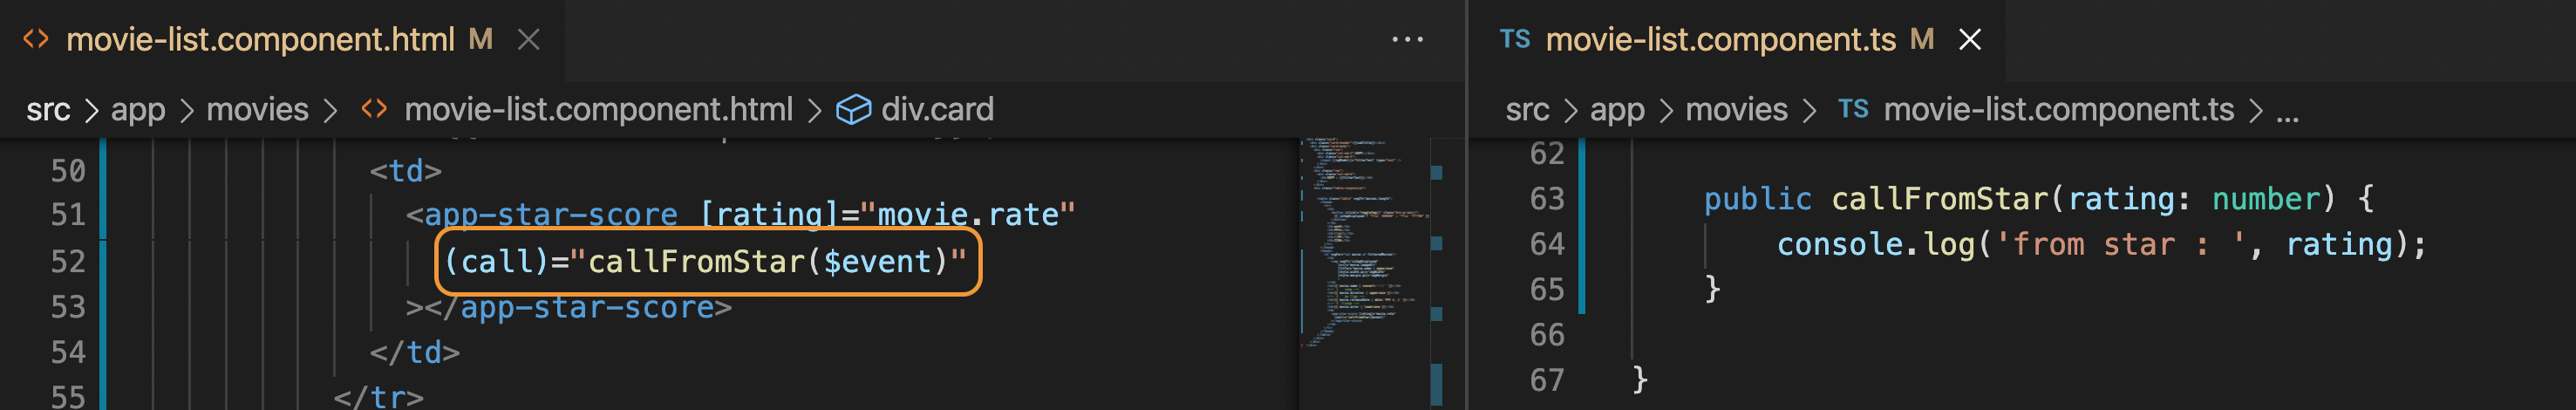Expand chevron after 'src' in left breadcrumb
The width and height of the screenshot is (2576, 410).
click(91, 110)
